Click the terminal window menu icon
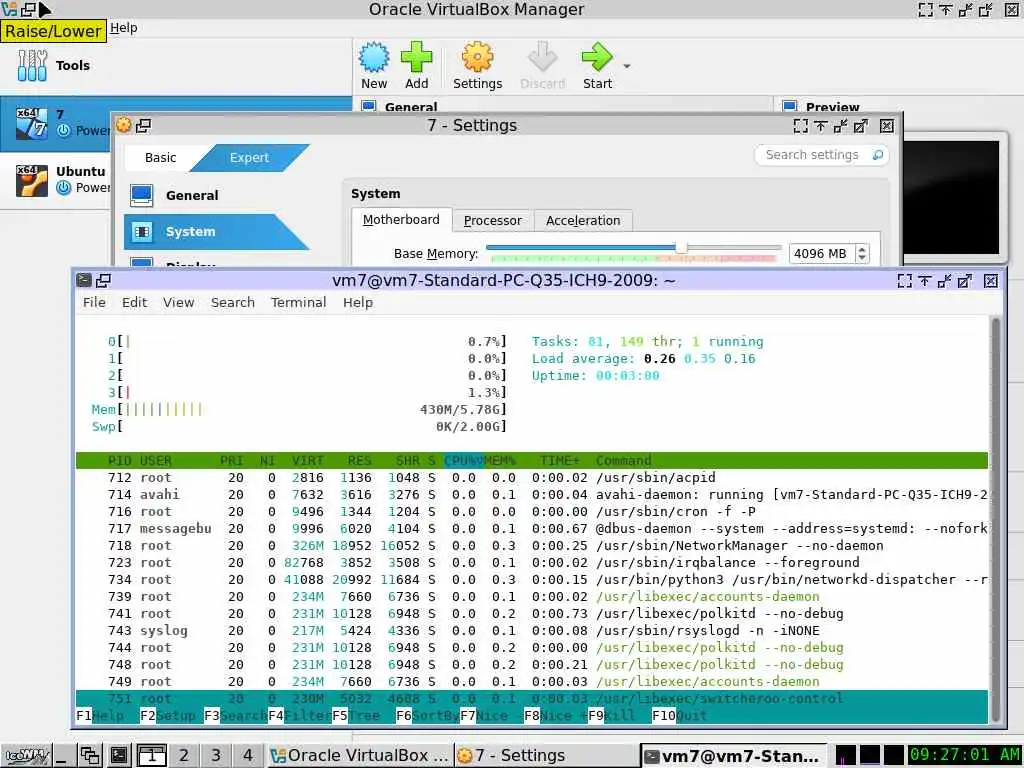 click(x=84, y=280)
